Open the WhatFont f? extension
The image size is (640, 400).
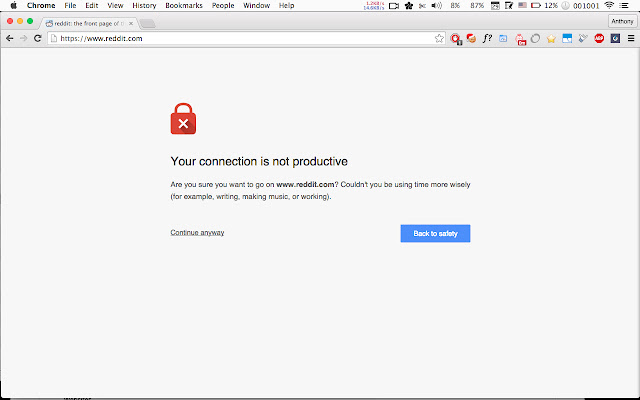pyautogui.click(x=487, y=38)
